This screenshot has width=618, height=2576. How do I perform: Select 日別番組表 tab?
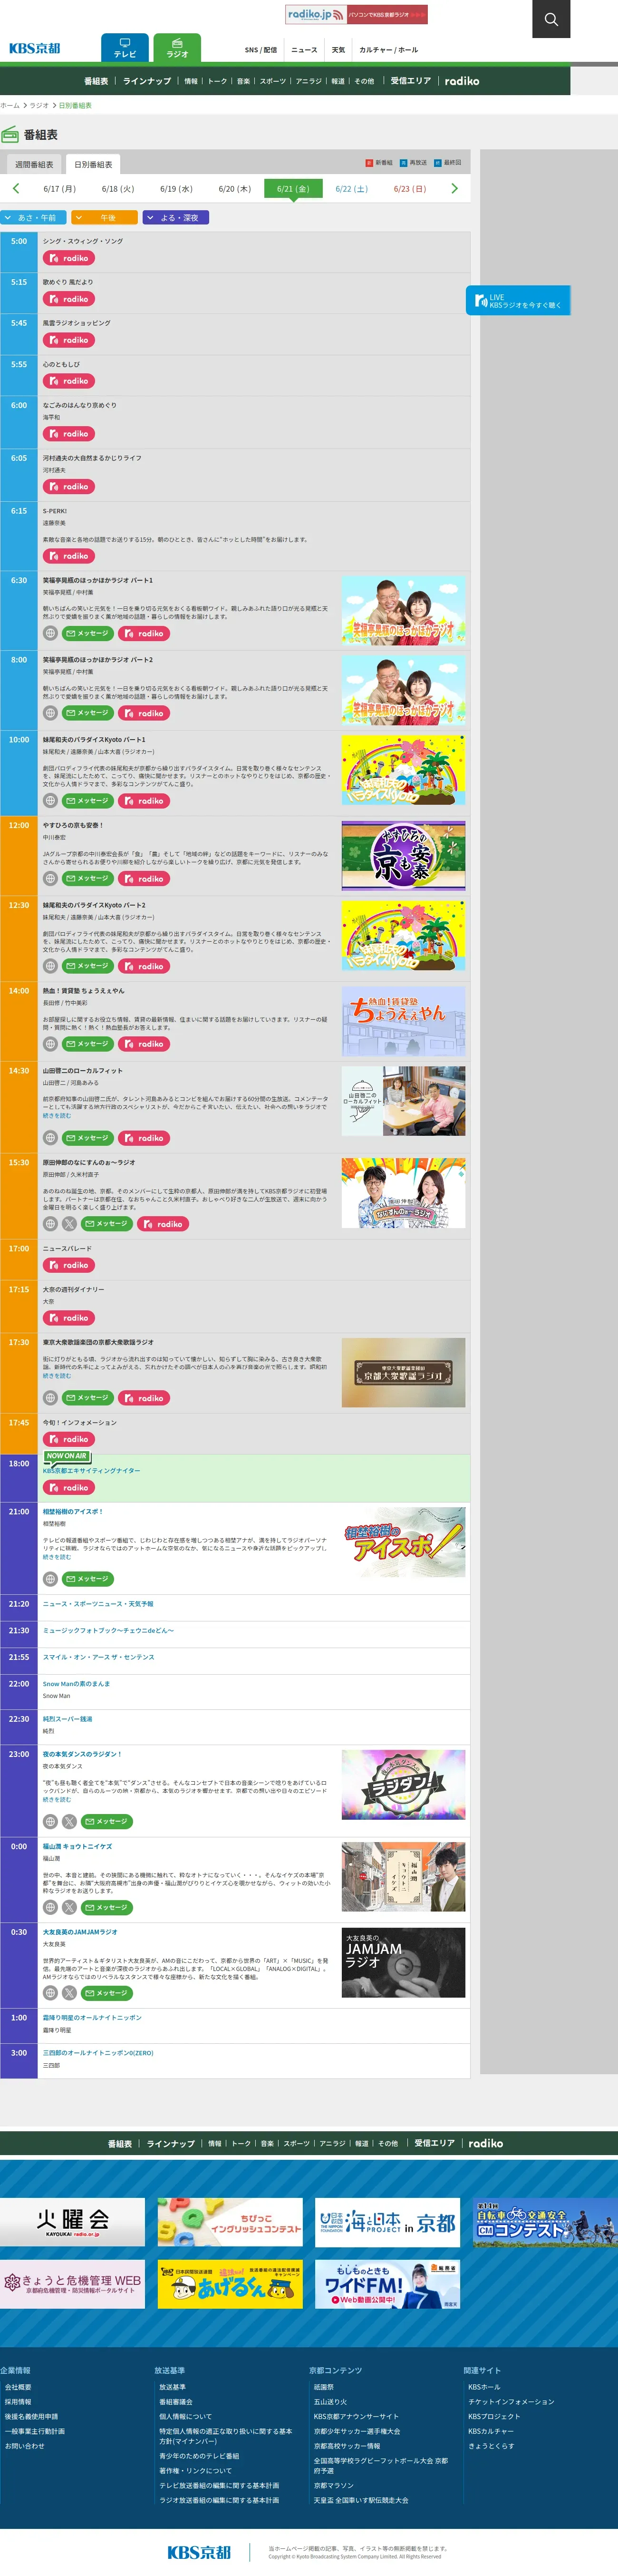[93, 164]
